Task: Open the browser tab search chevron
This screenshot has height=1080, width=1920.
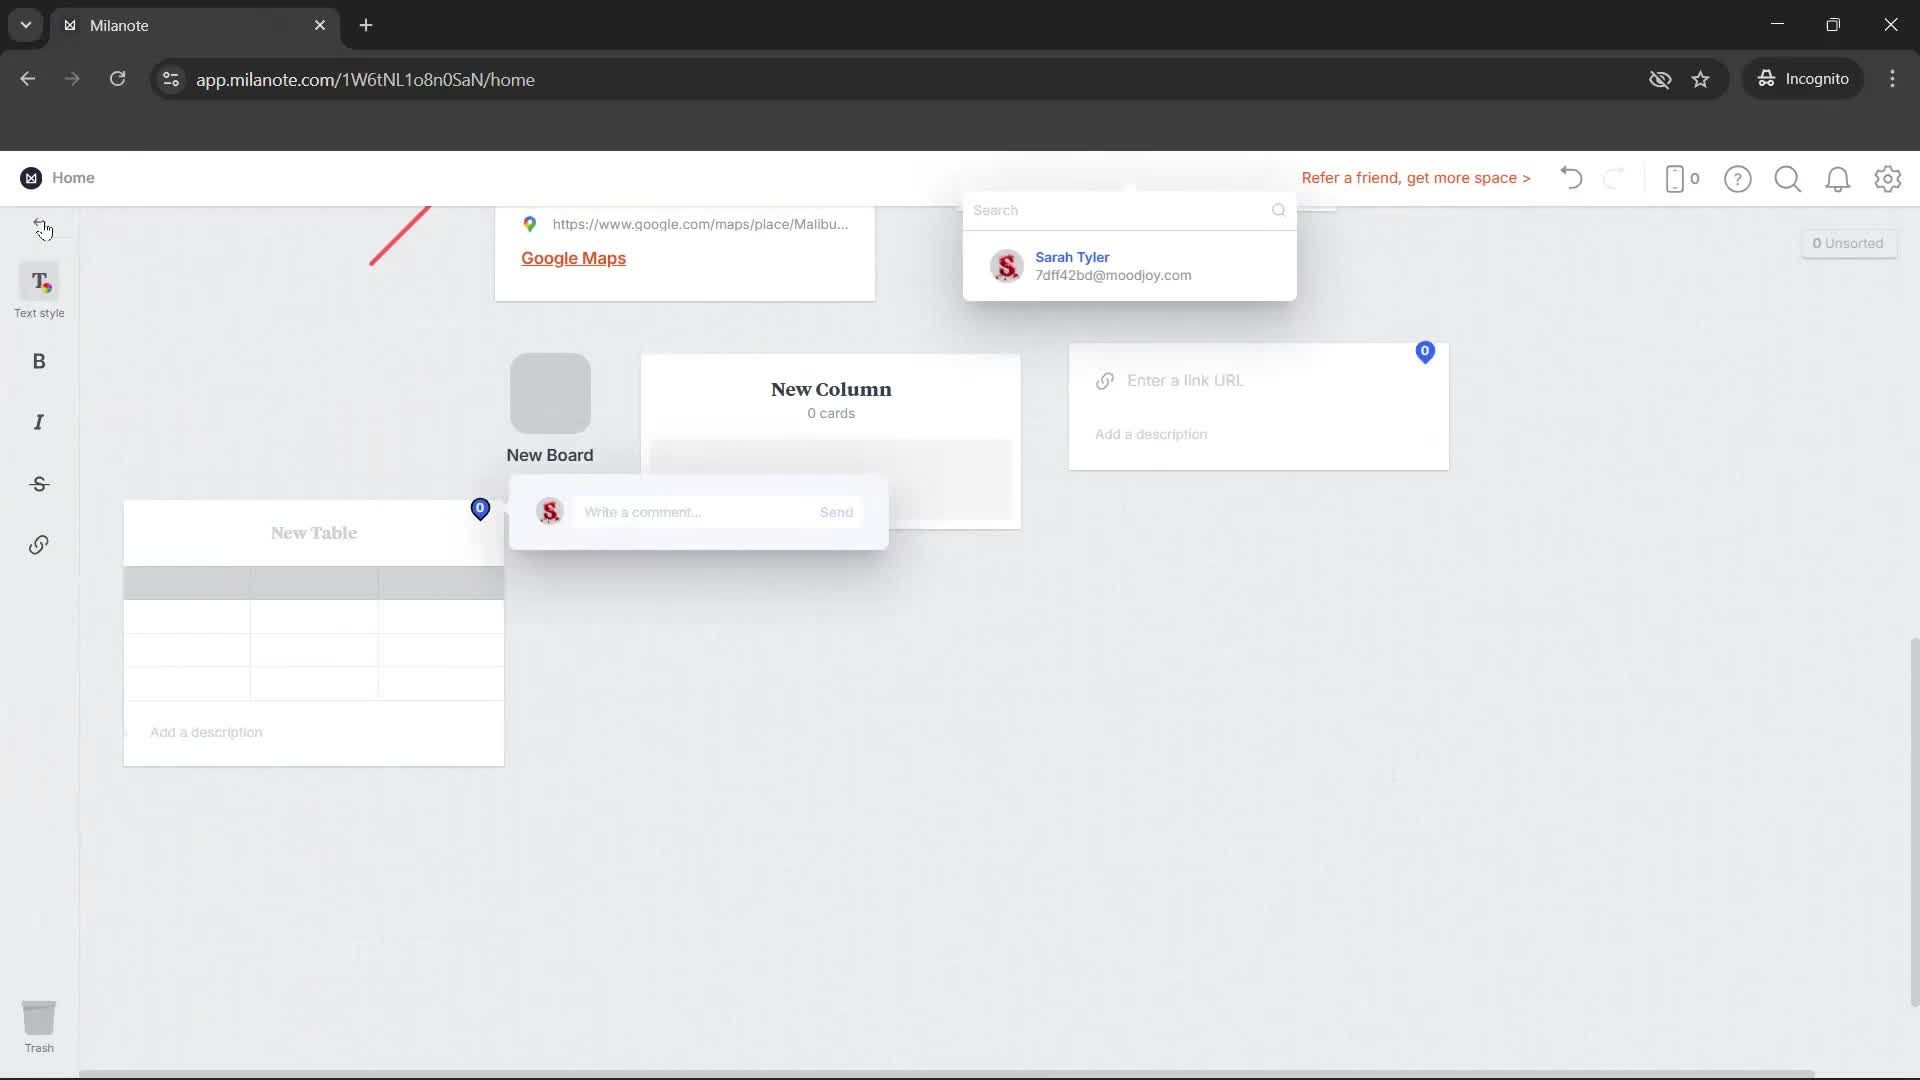Action: 24,25
